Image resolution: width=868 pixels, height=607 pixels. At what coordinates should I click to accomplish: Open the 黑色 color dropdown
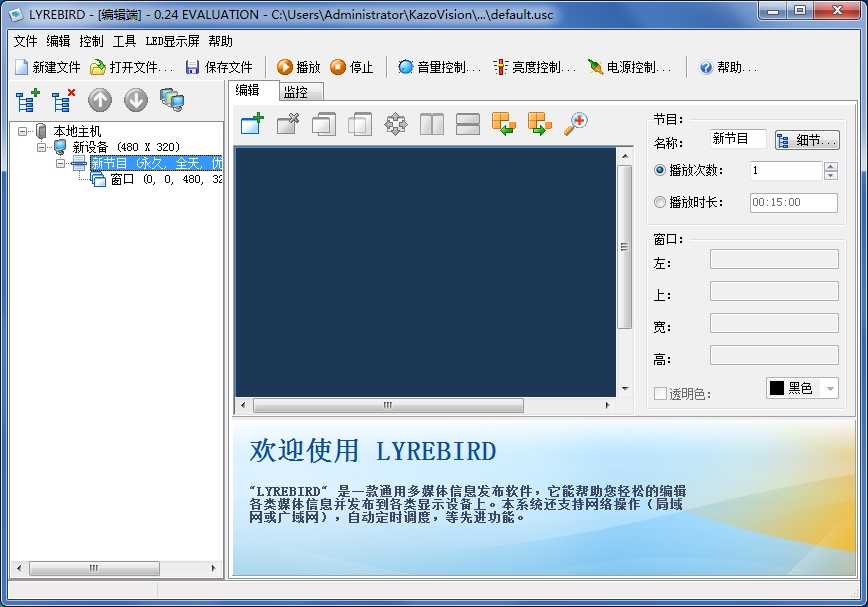pos(830,388)
